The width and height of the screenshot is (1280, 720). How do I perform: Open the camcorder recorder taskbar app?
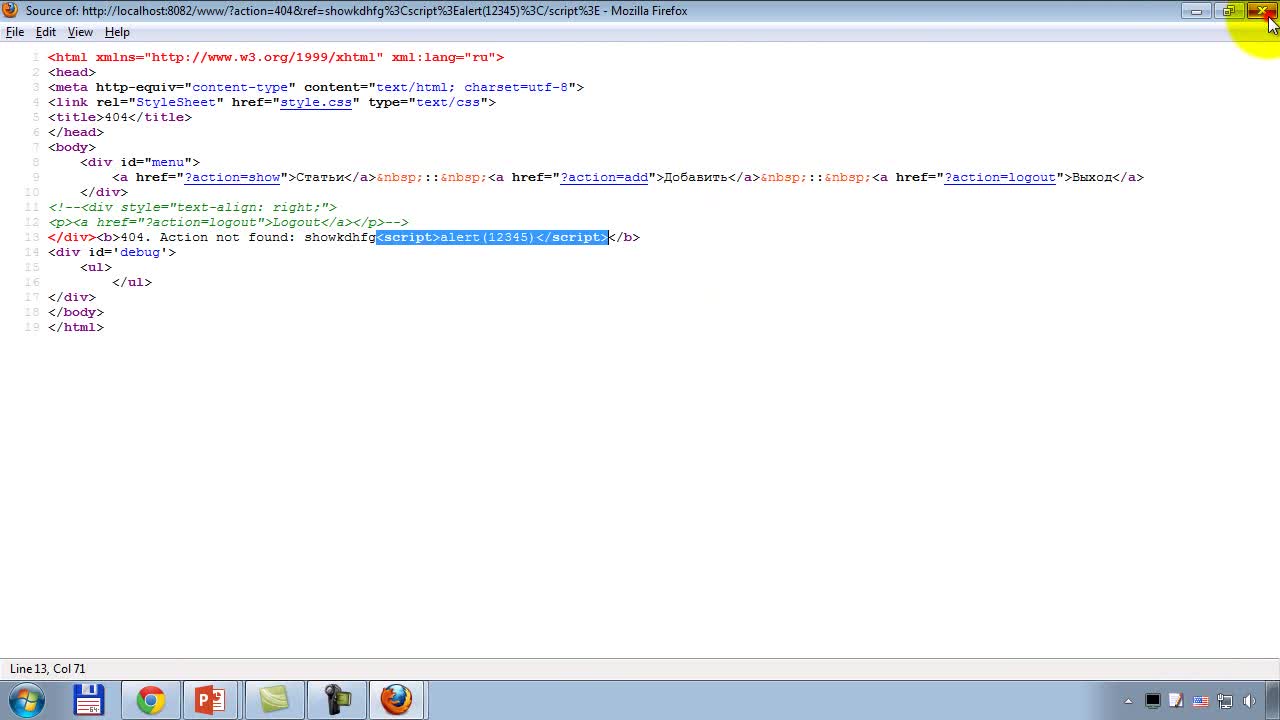pos(336,700)
